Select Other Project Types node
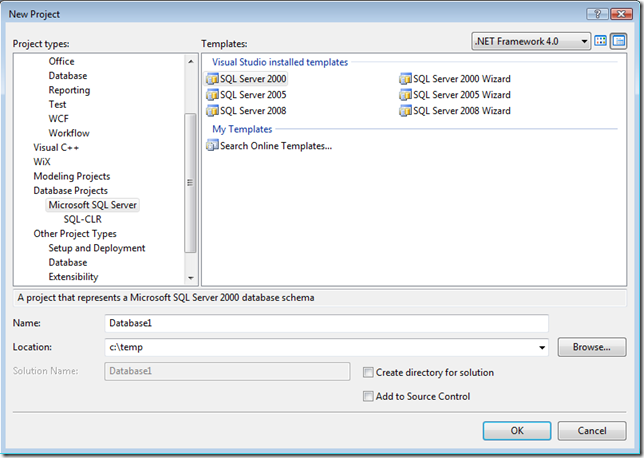Screen dimensions: 644x458 (x=75, y=234)
